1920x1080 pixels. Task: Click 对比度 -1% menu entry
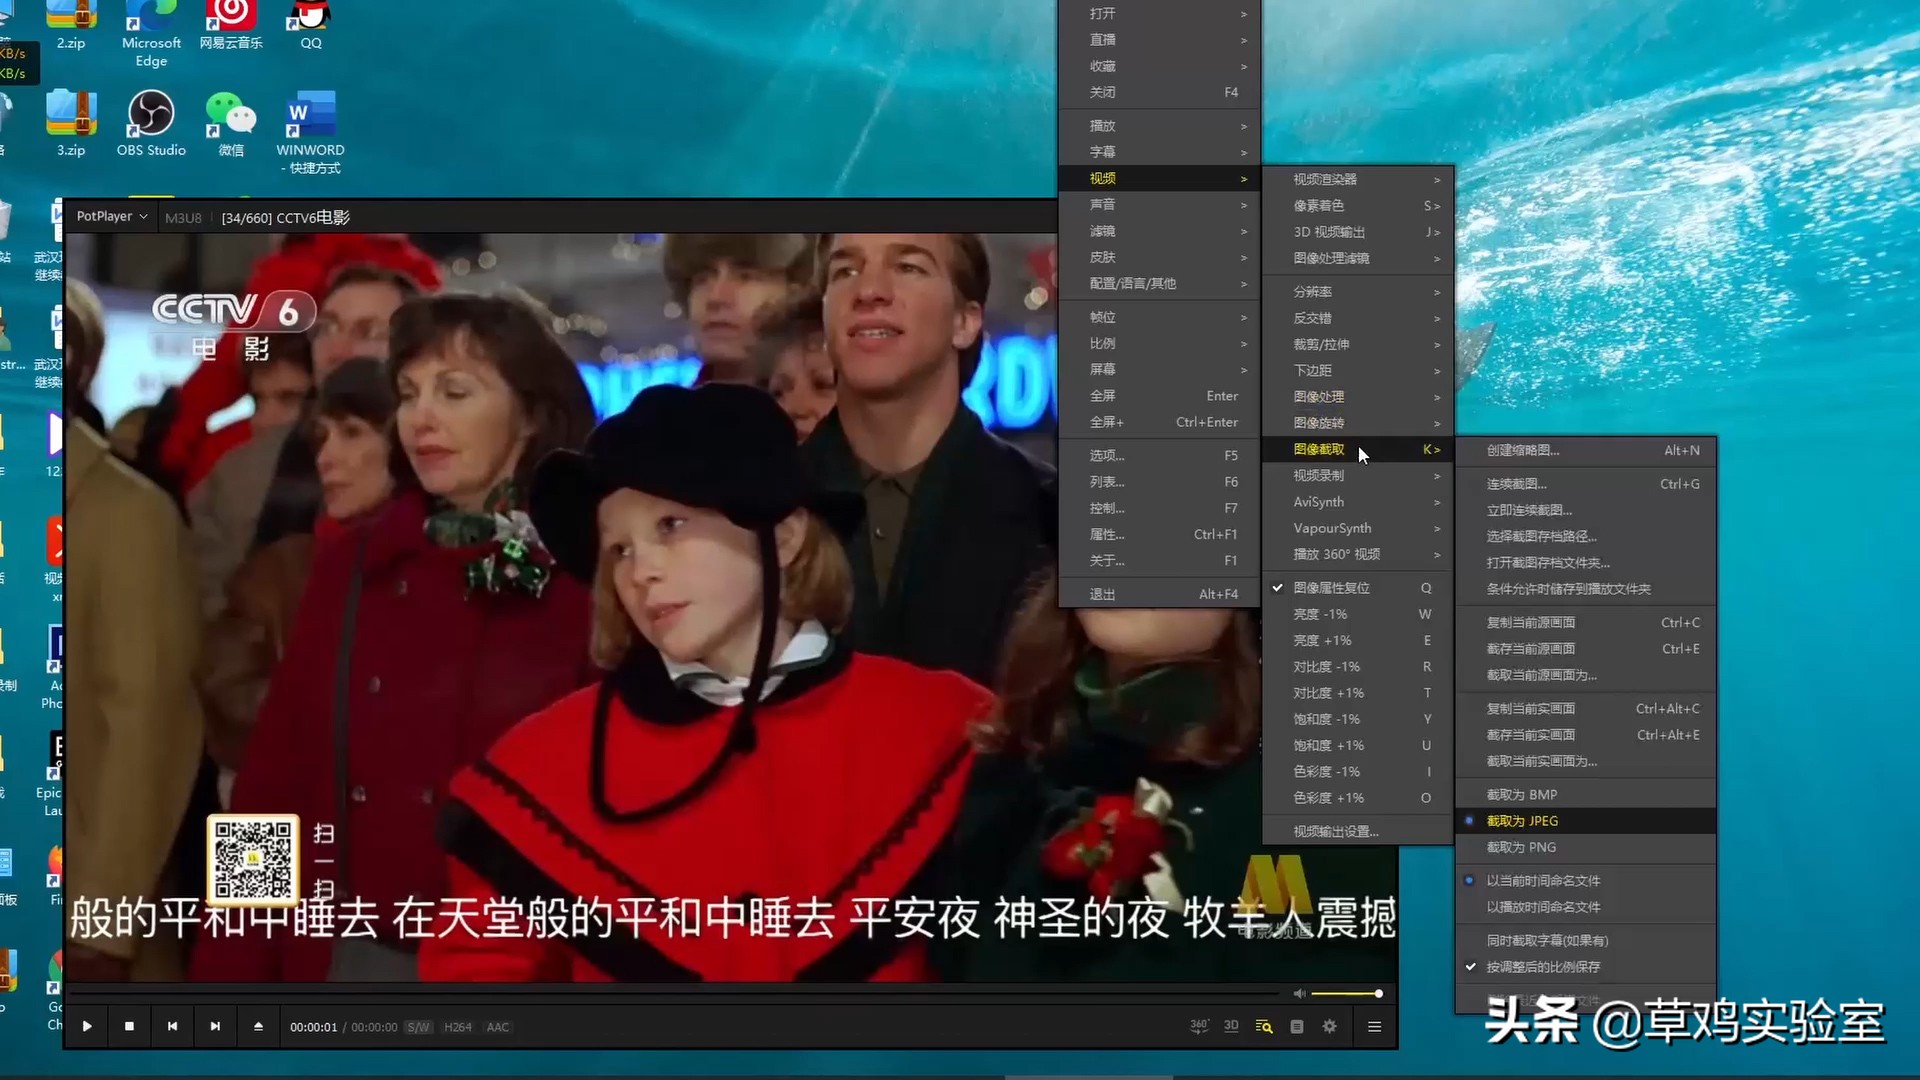(1358, 667)
